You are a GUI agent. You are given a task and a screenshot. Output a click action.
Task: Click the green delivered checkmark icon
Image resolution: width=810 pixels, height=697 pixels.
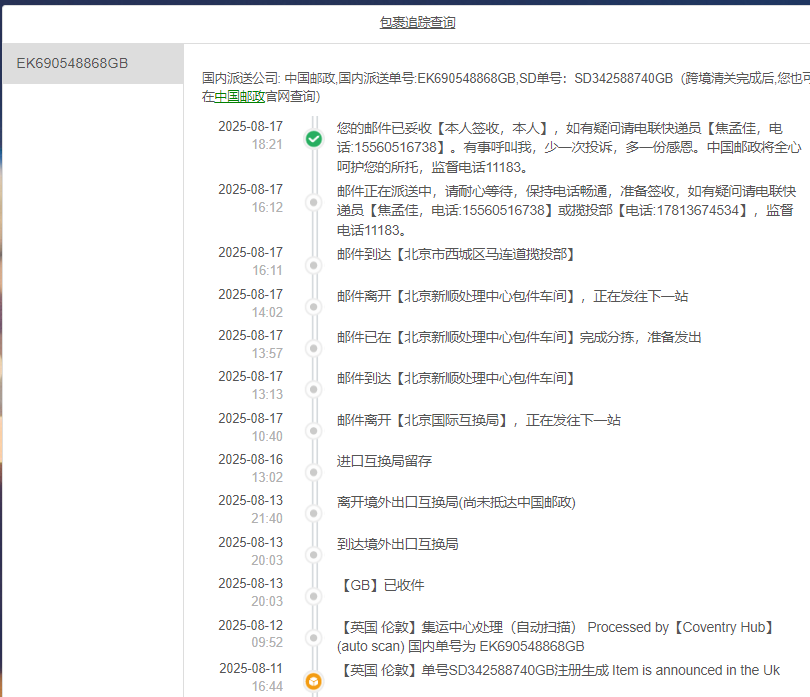(314, 138)
